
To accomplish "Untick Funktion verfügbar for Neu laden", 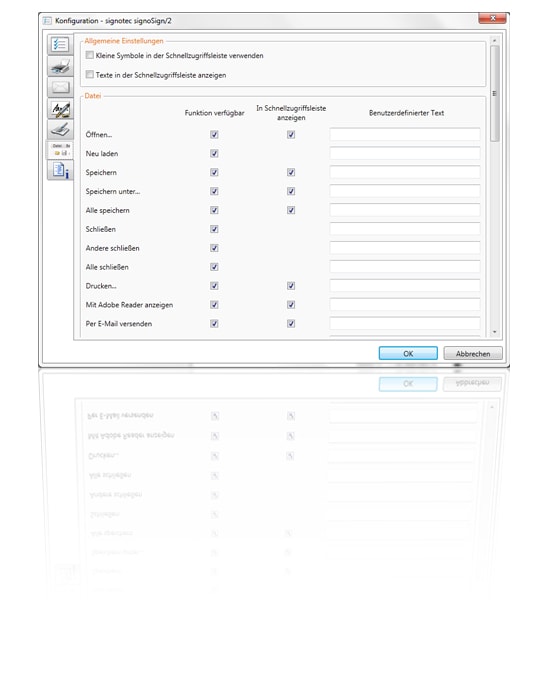I will (214, 153).
